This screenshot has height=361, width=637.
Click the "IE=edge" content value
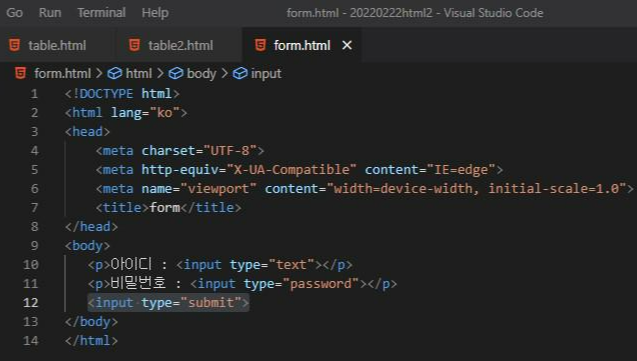click(461, 169)
